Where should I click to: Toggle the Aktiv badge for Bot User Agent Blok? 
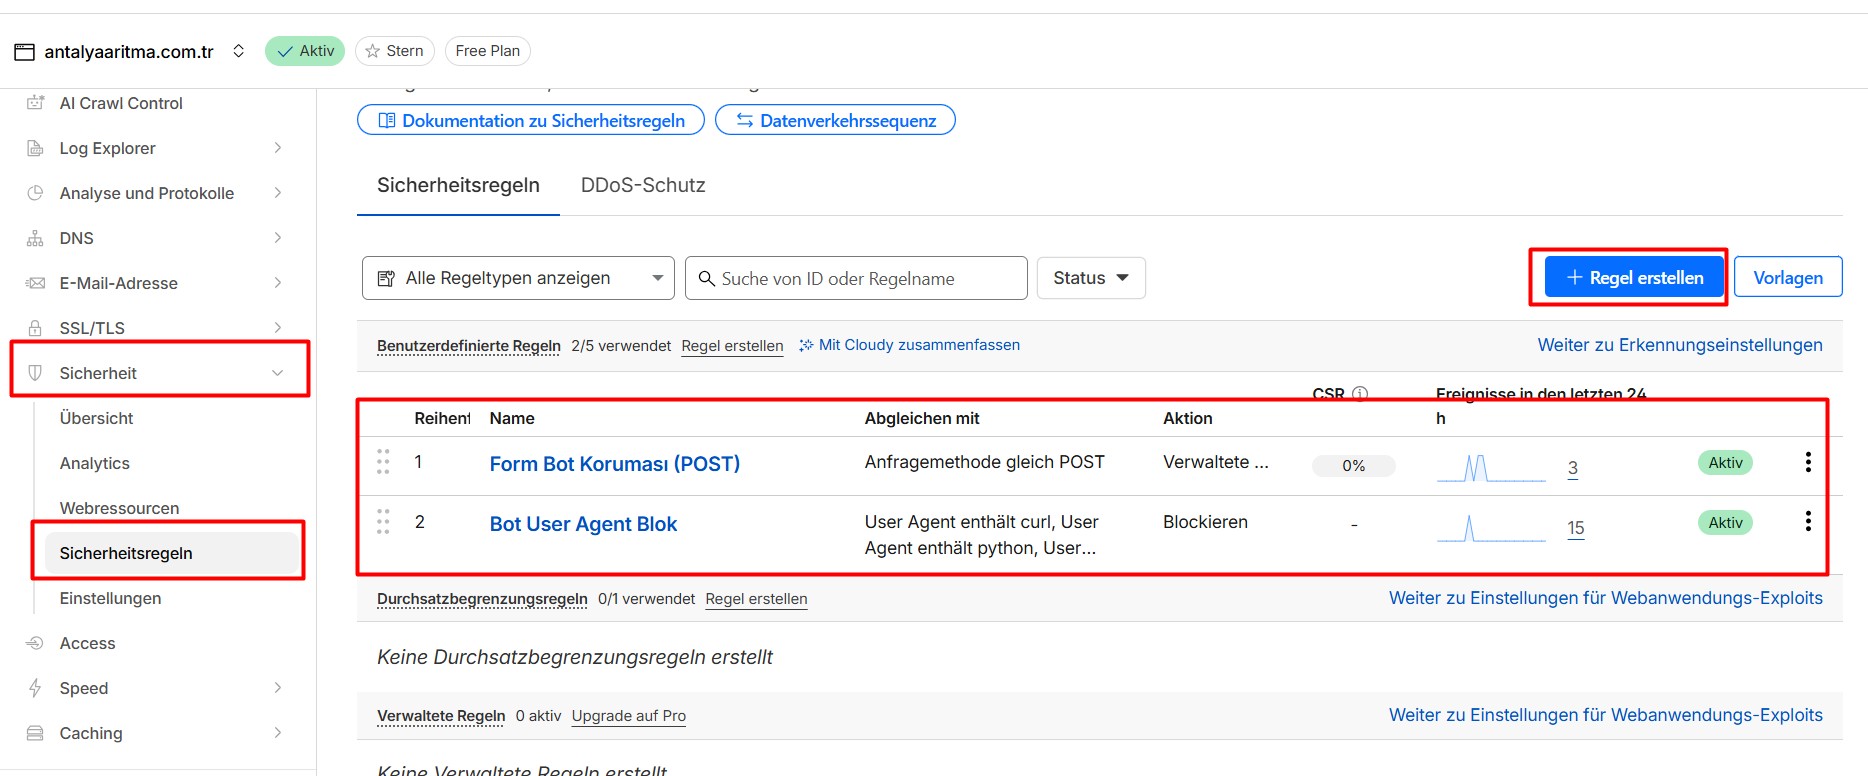click(x=1725, y=523)
